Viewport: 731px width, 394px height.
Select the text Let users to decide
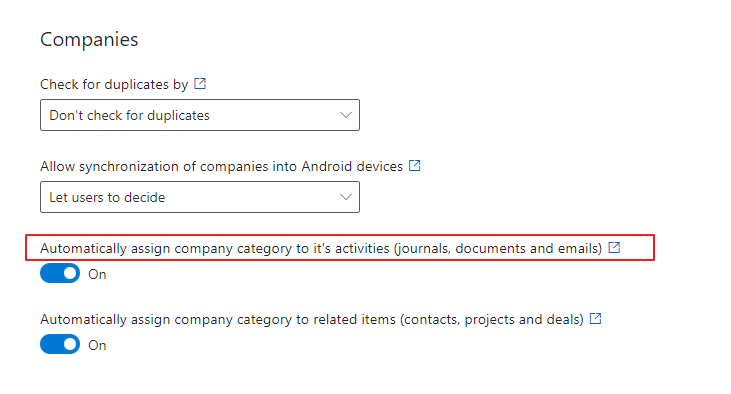tap(107, 197)
